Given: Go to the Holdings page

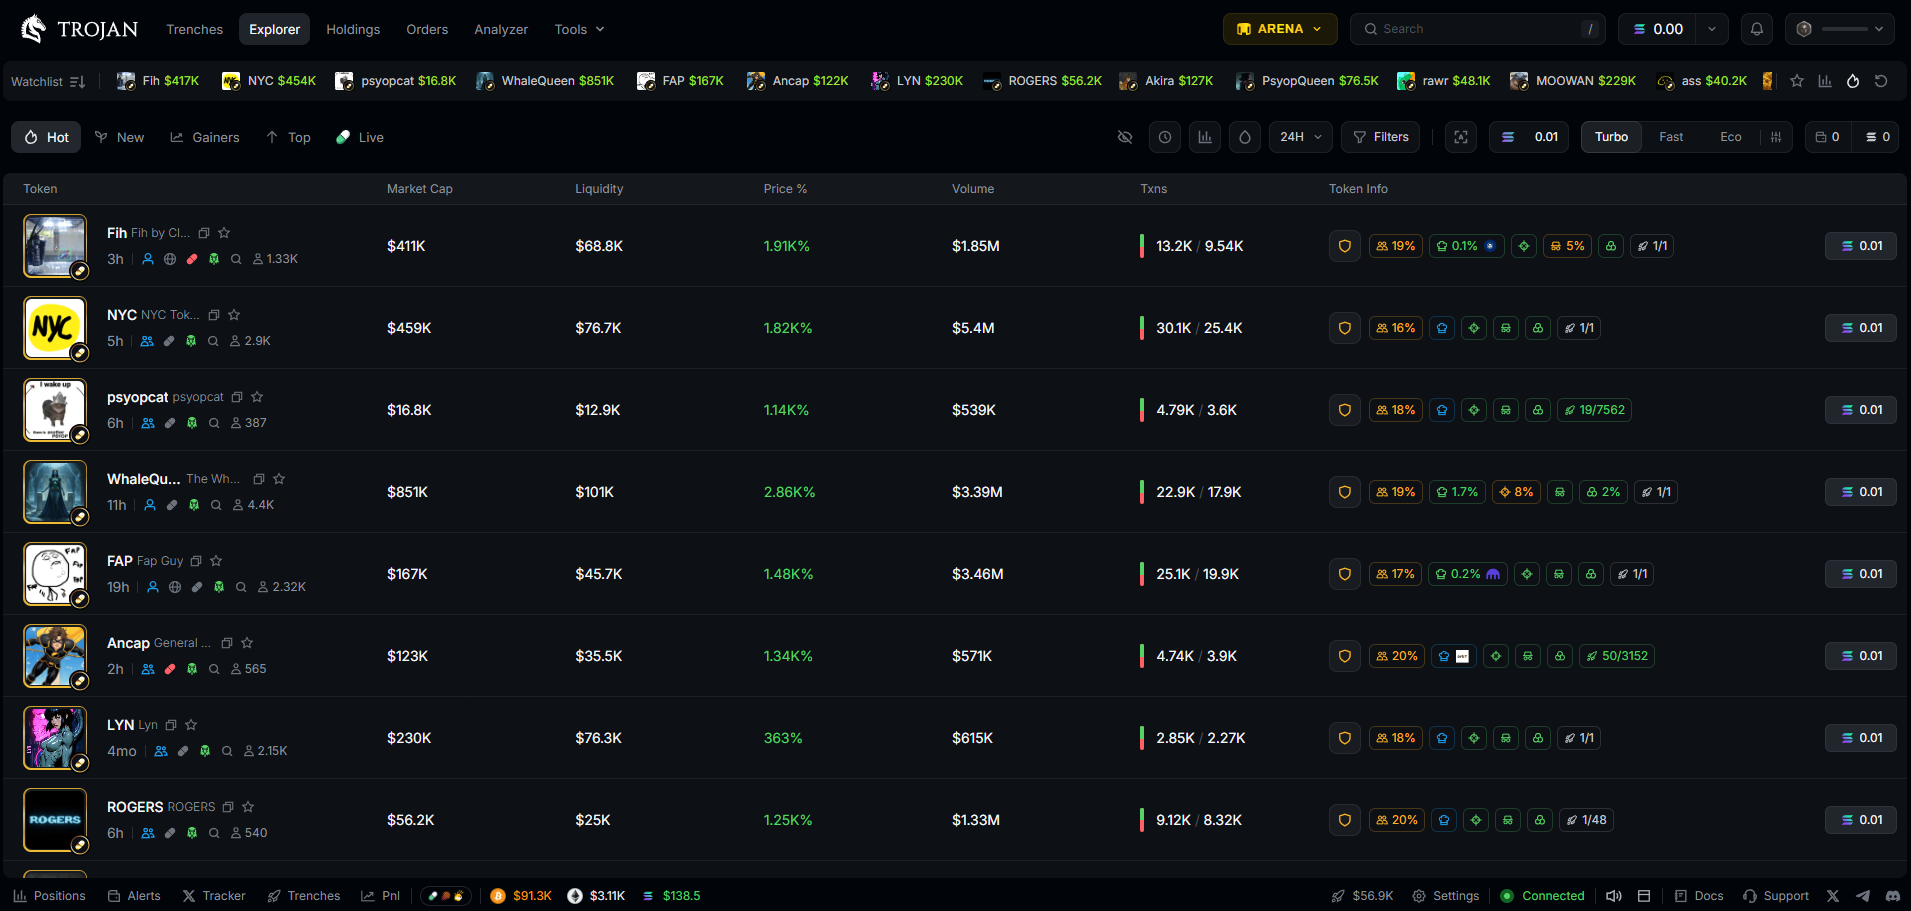Looking at the screenshot, I should [x=353, y=29].
